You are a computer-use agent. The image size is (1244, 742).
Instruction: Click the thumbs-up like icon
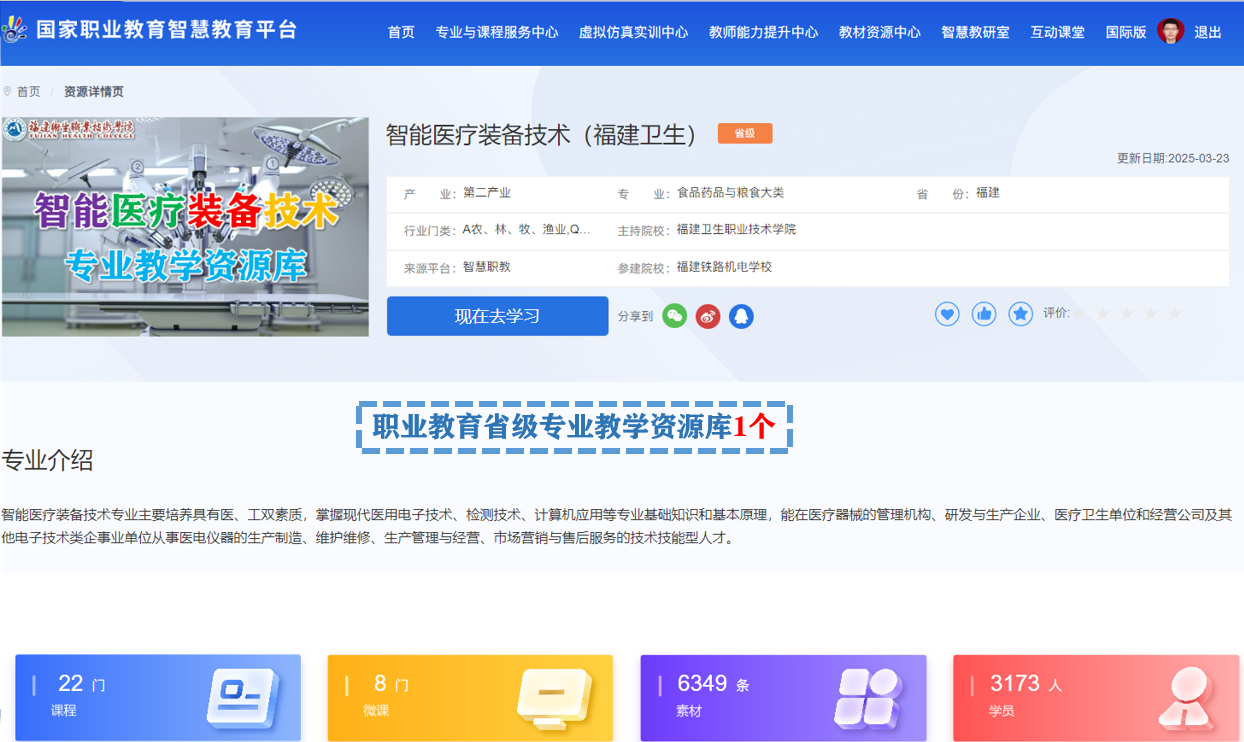tap(984, 314)
